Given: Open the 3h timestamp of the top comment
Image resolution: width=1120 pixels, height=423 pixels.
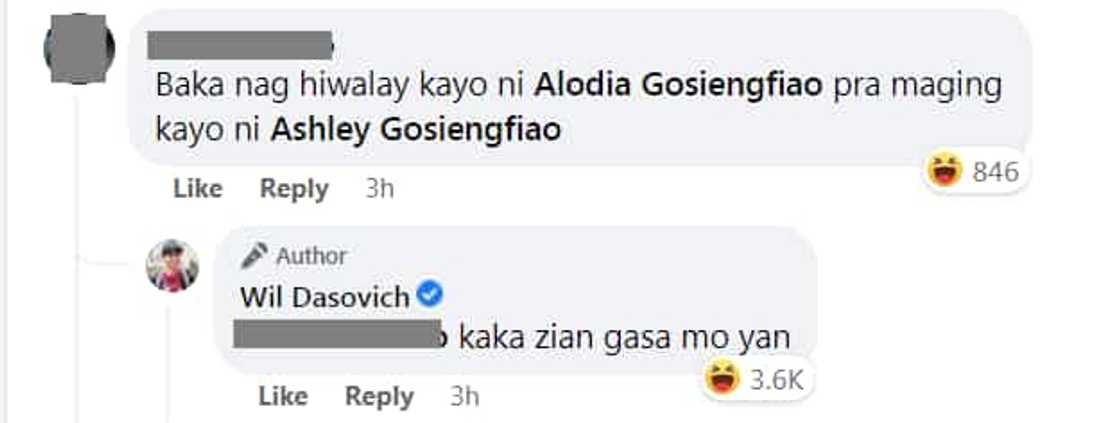Looking at the screenshot, I should (379, 189).
